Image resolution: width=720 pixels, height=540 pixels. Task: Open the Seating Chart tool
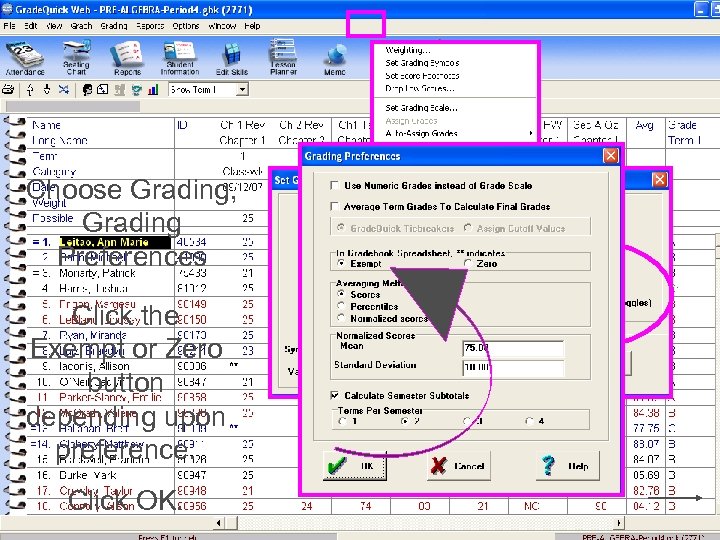[76, 58]
